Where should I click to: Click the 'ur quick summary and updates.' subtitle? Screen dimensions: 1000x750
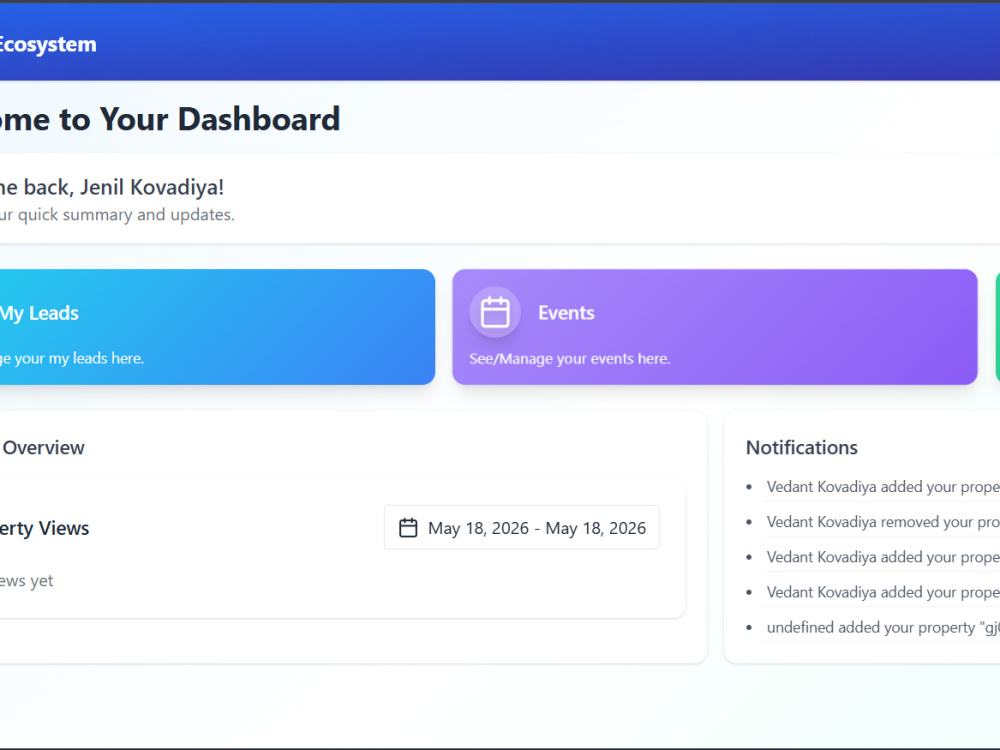click(x=117, y=215)
